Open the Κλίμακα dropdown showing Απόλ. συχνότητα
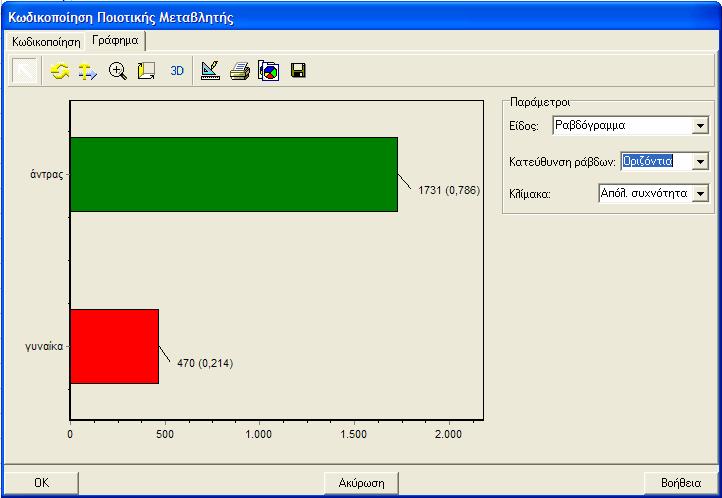This screenshot has height=498, width=722. pos(653,193)
